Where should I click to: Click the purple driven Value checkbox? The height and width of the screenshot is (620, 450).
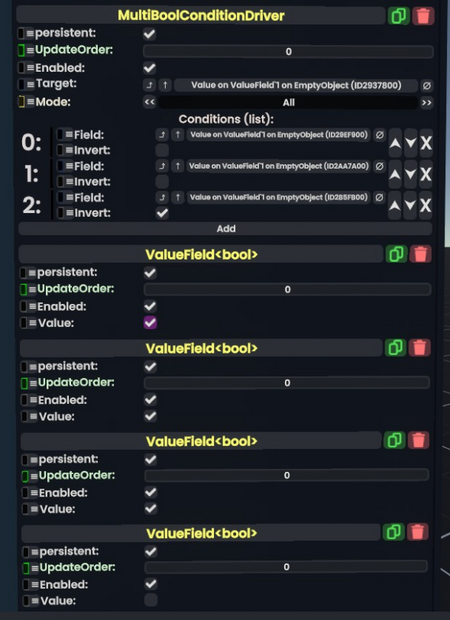pos(150,323)
